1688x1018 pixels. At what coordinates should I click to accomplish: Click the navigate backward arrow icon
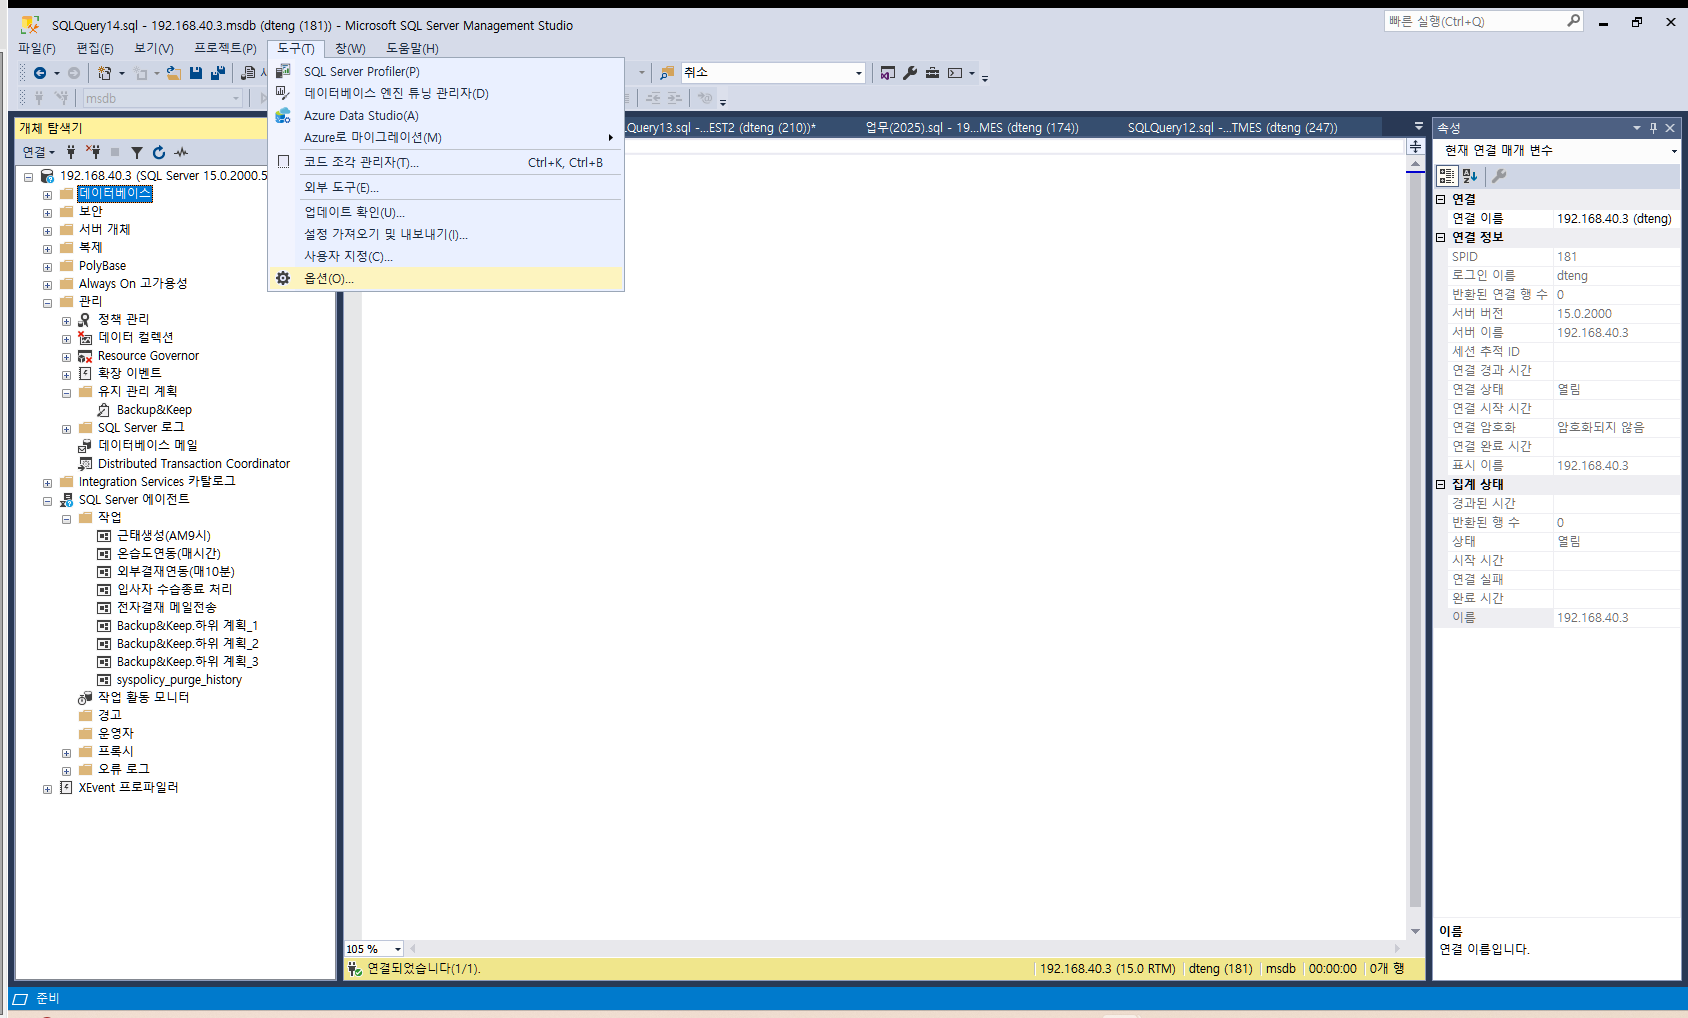pyautogui.click(x=40, y=73)
